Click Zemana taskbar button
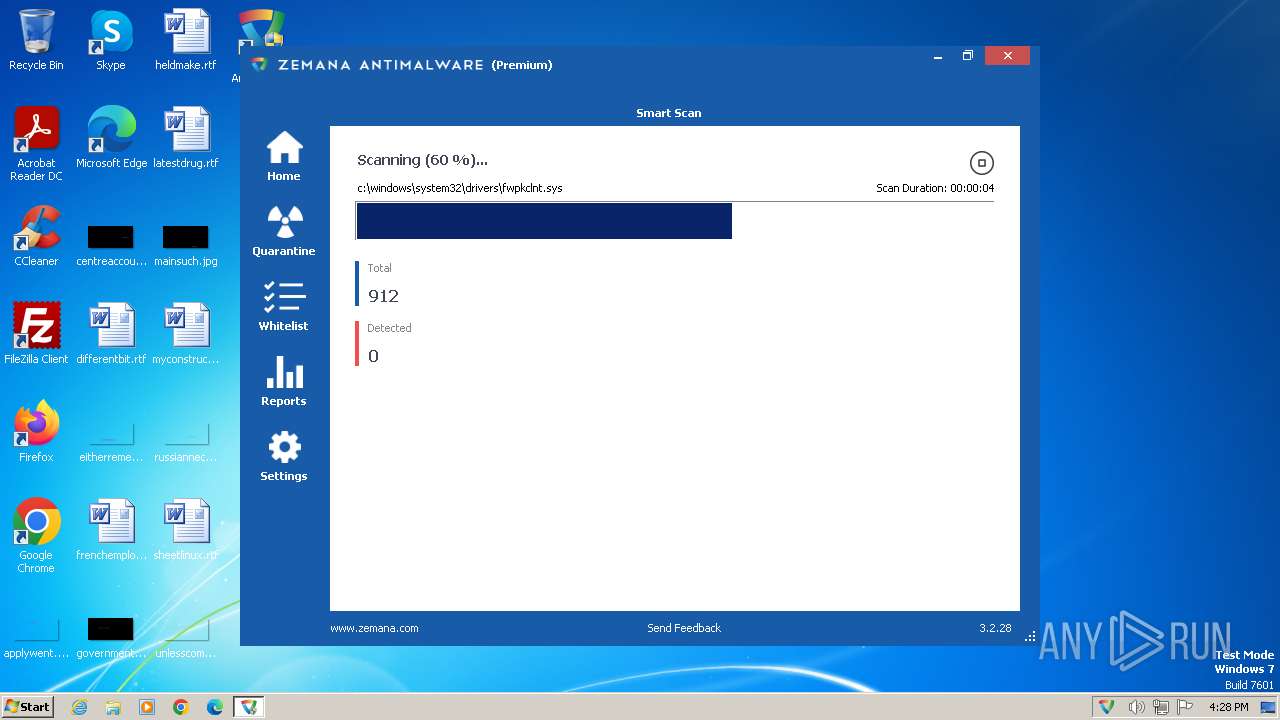The width and height of the screenshot is (1280, 720). 249,707
